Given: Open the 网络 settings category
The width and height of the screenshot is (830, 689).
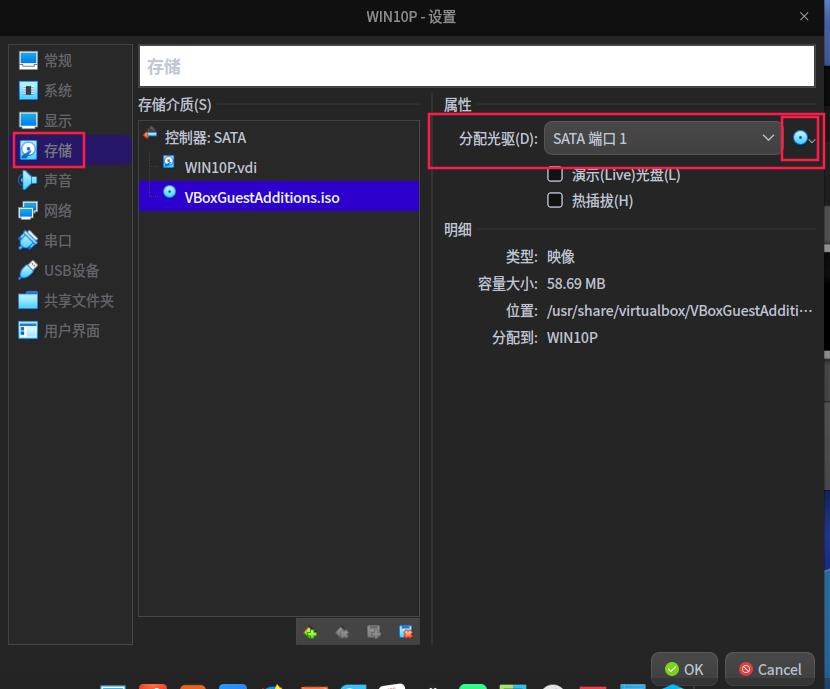Looking at the screenshot, I should pos(57,210).
